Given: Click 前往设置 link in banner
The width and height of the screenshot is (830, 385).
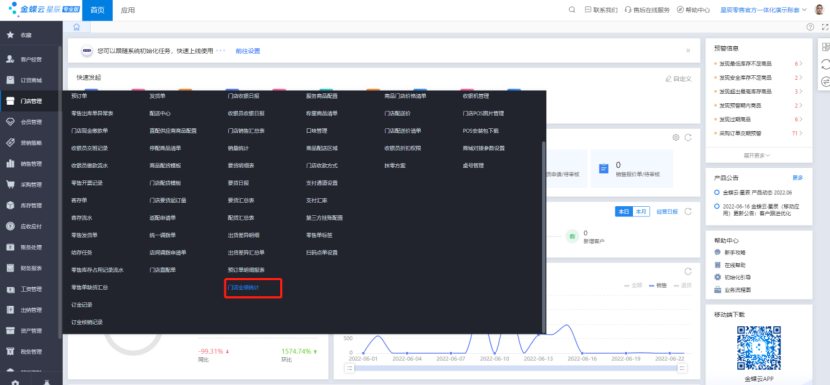Looking at the screenshot, I should tap(248, 51).
